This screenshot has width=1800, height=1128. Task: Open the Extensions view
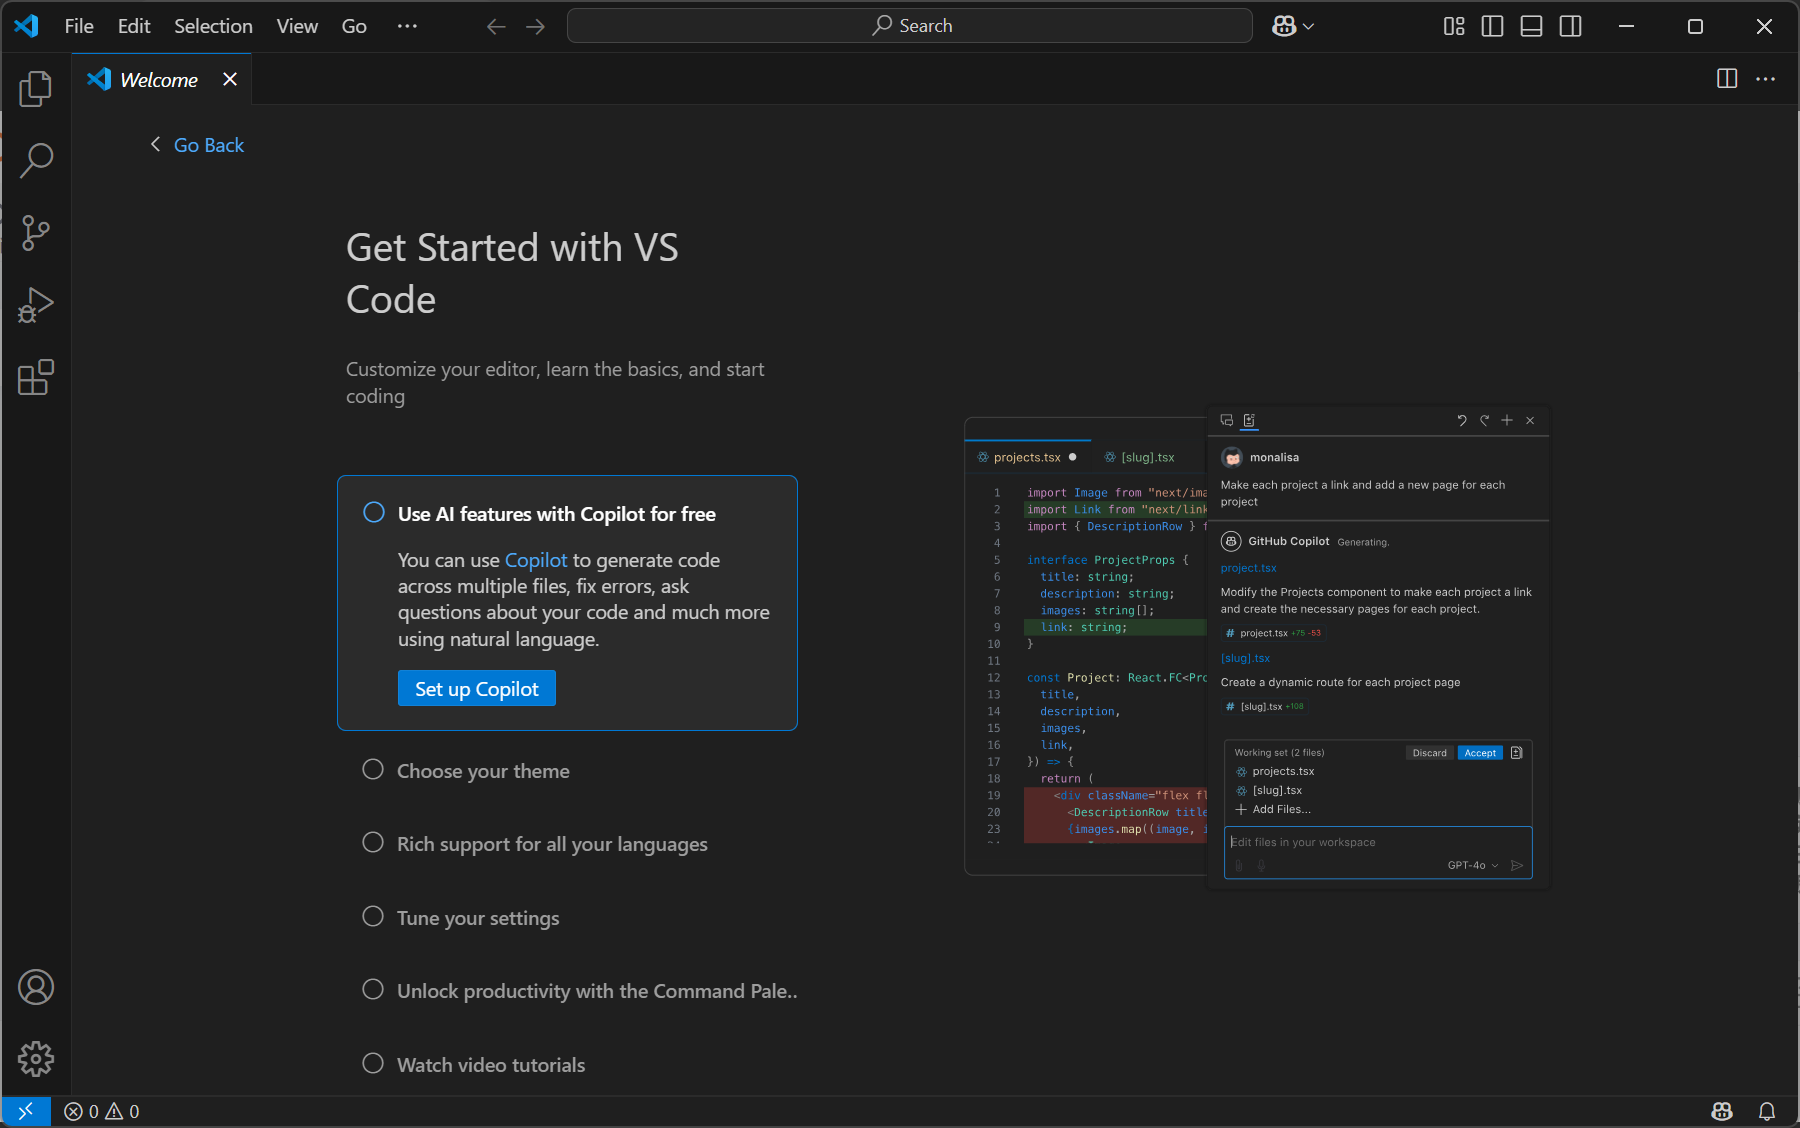[x=36, y=377]
